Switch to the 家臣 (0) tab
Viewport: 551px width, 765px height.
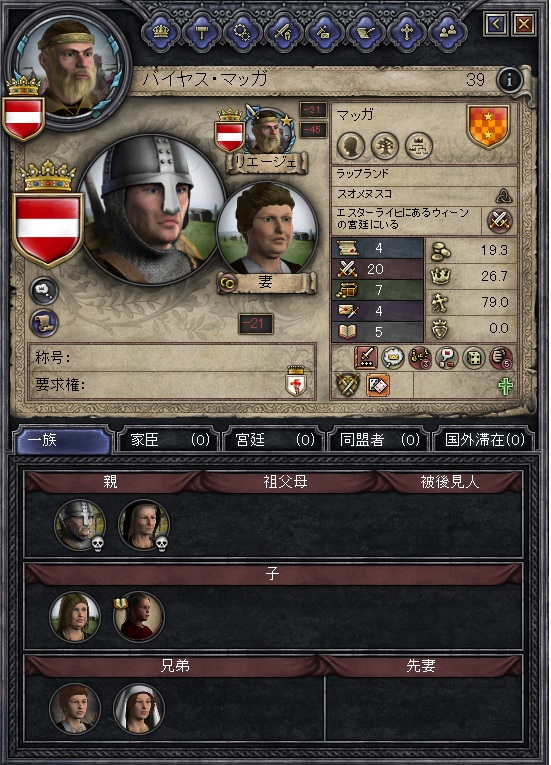169,440
